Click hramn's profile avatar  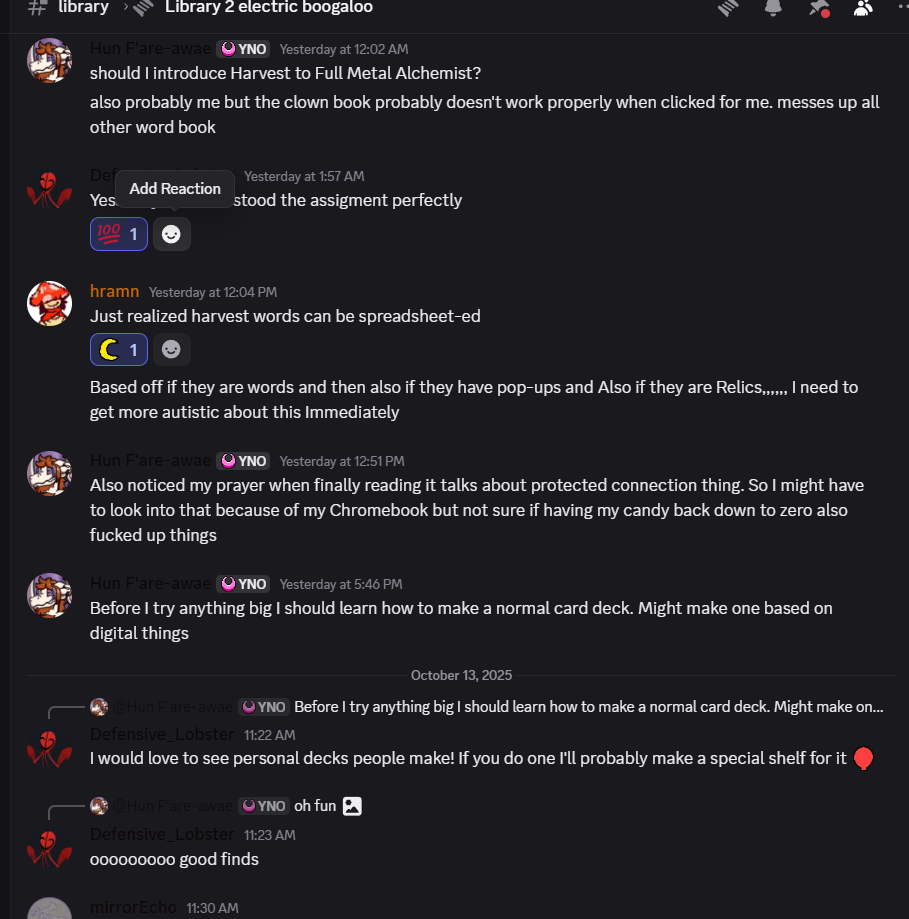coord(49,303)
